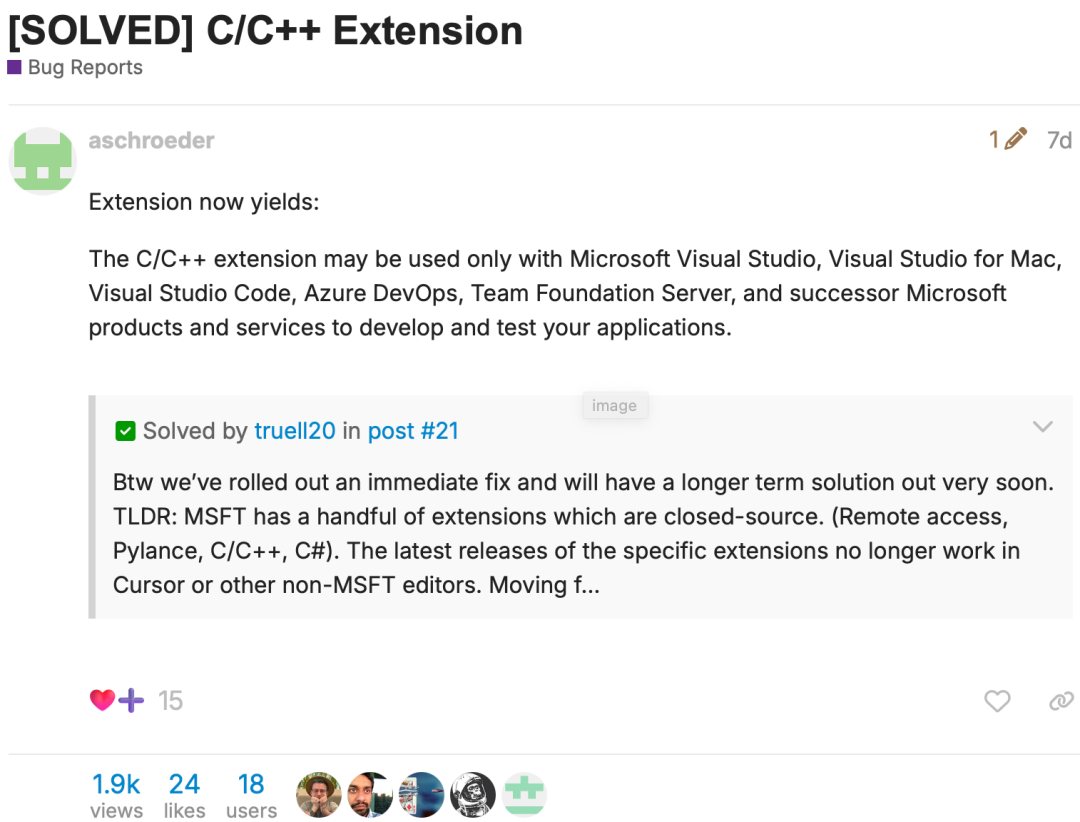Jump to post #21
Viewport: 1080px width, 822px height.
(x=413, y=431)
